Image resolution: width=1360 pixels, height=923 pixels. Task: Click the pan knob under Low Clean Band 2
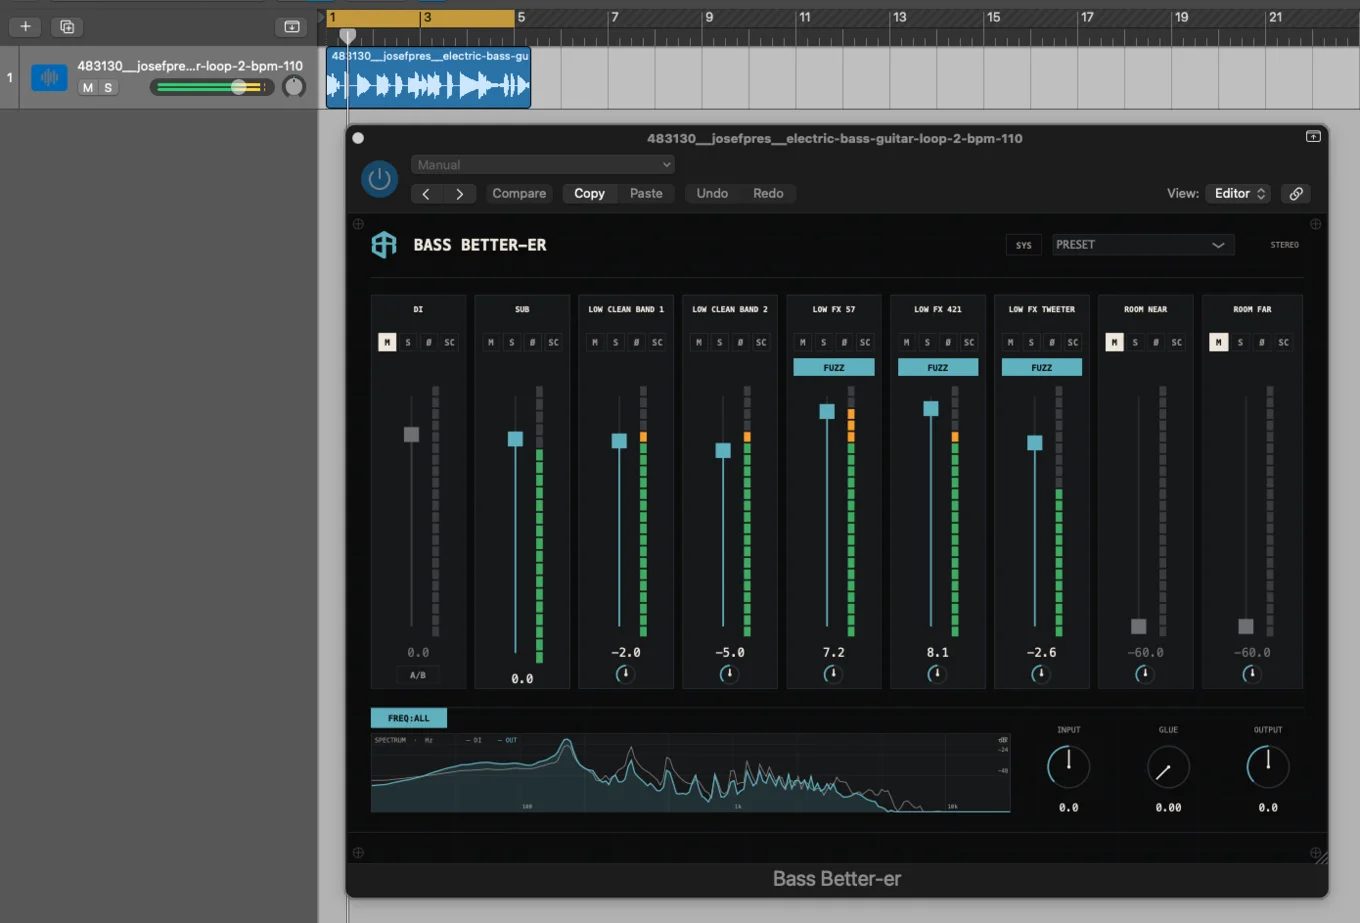(729, 674)
